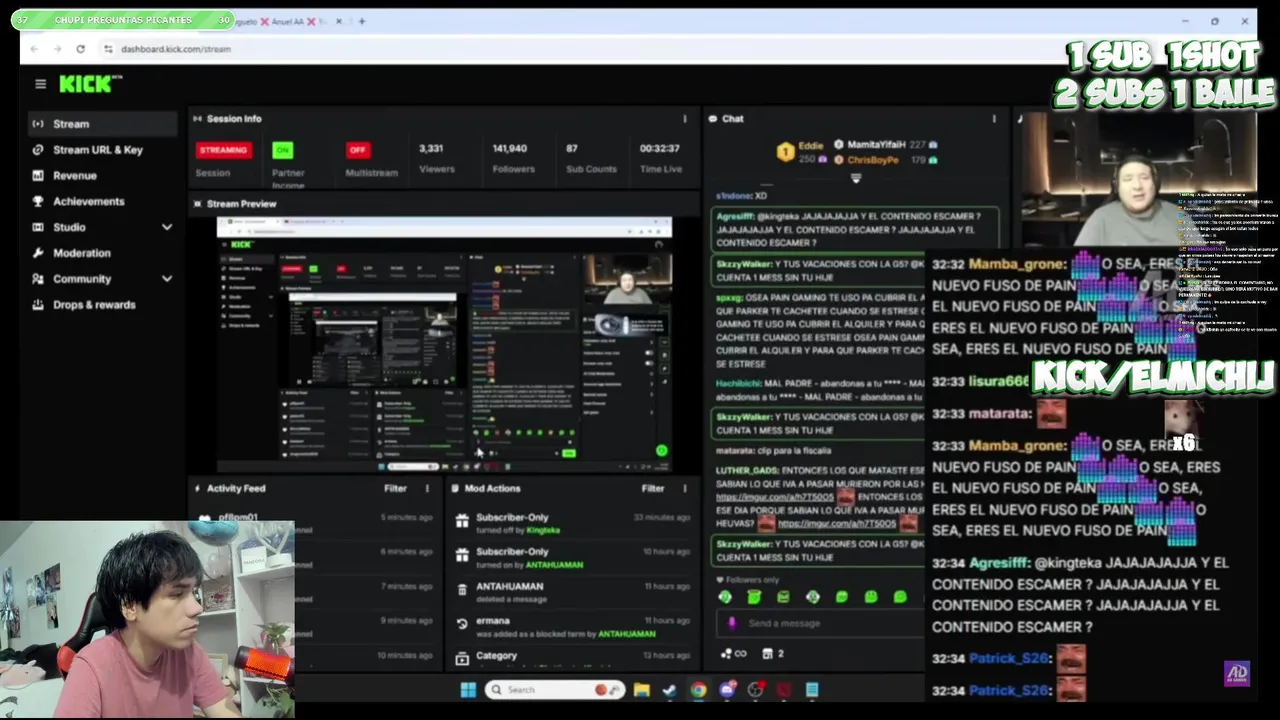Viewport: 1280px width, 720px height.
Task: Click the Session Info panel header icon
Action: 198,119
